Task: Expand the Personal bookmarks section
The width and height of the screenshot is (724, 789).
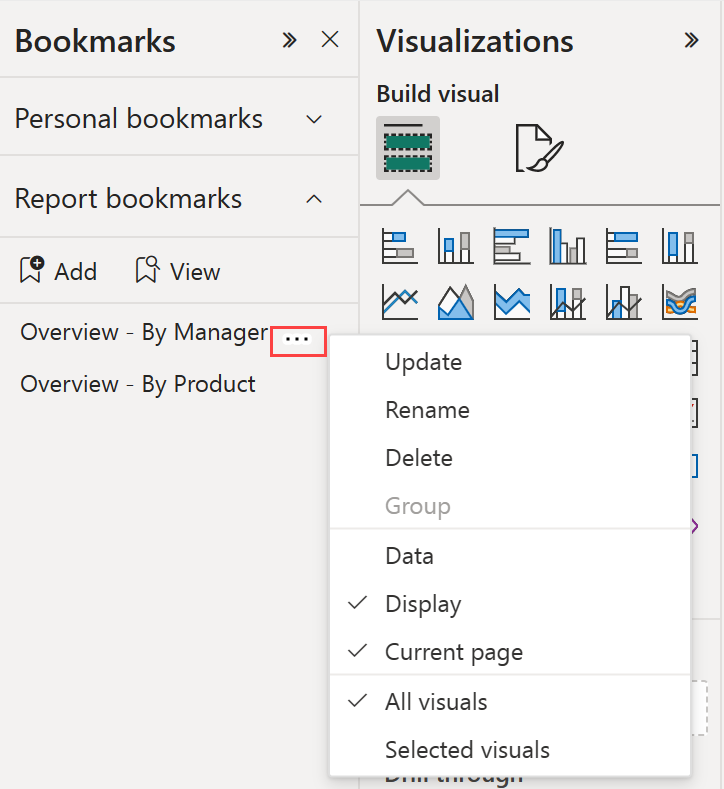Action: 314,119
